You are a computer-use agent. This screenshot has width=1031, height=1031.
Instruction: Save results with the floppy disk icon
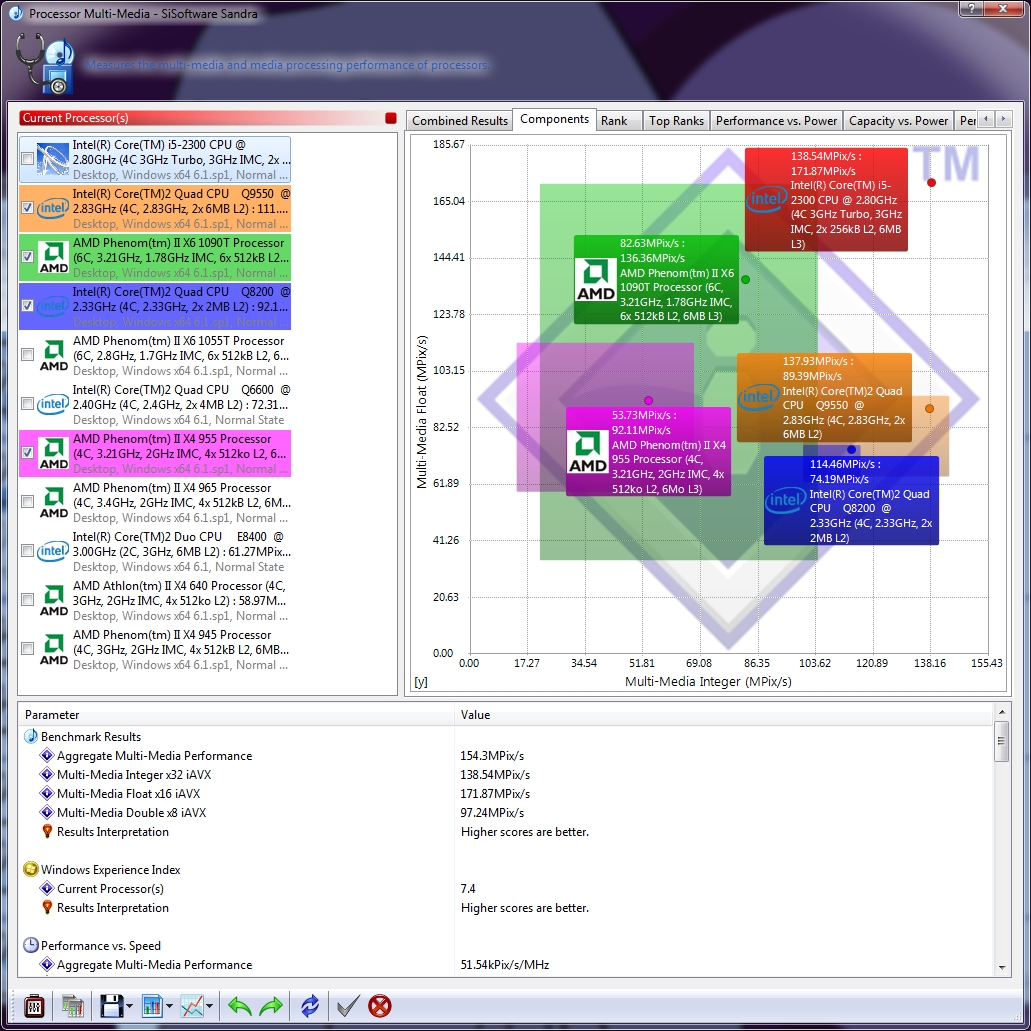pyautogui.click(x=111, y=1006)
